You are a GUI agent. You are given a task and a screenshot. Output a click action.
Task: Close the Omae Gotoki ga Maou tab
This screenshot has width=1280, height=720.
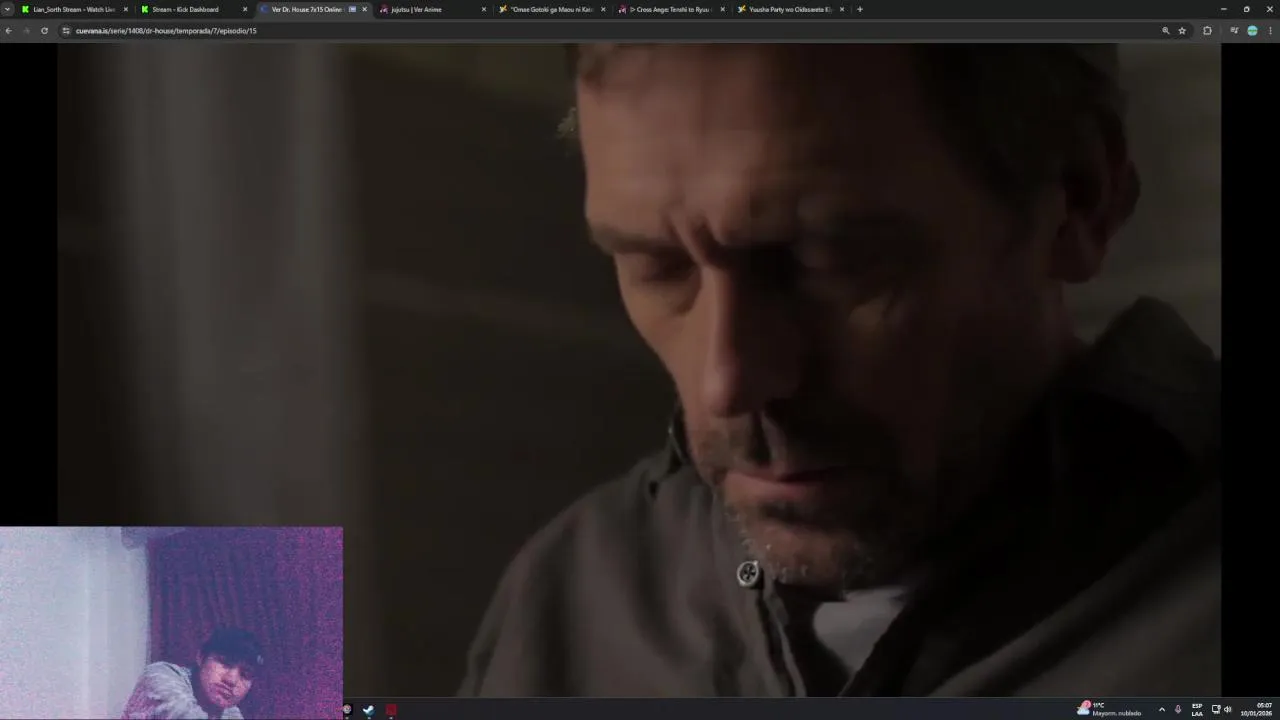pyautogui.click(x=603, y=9)
